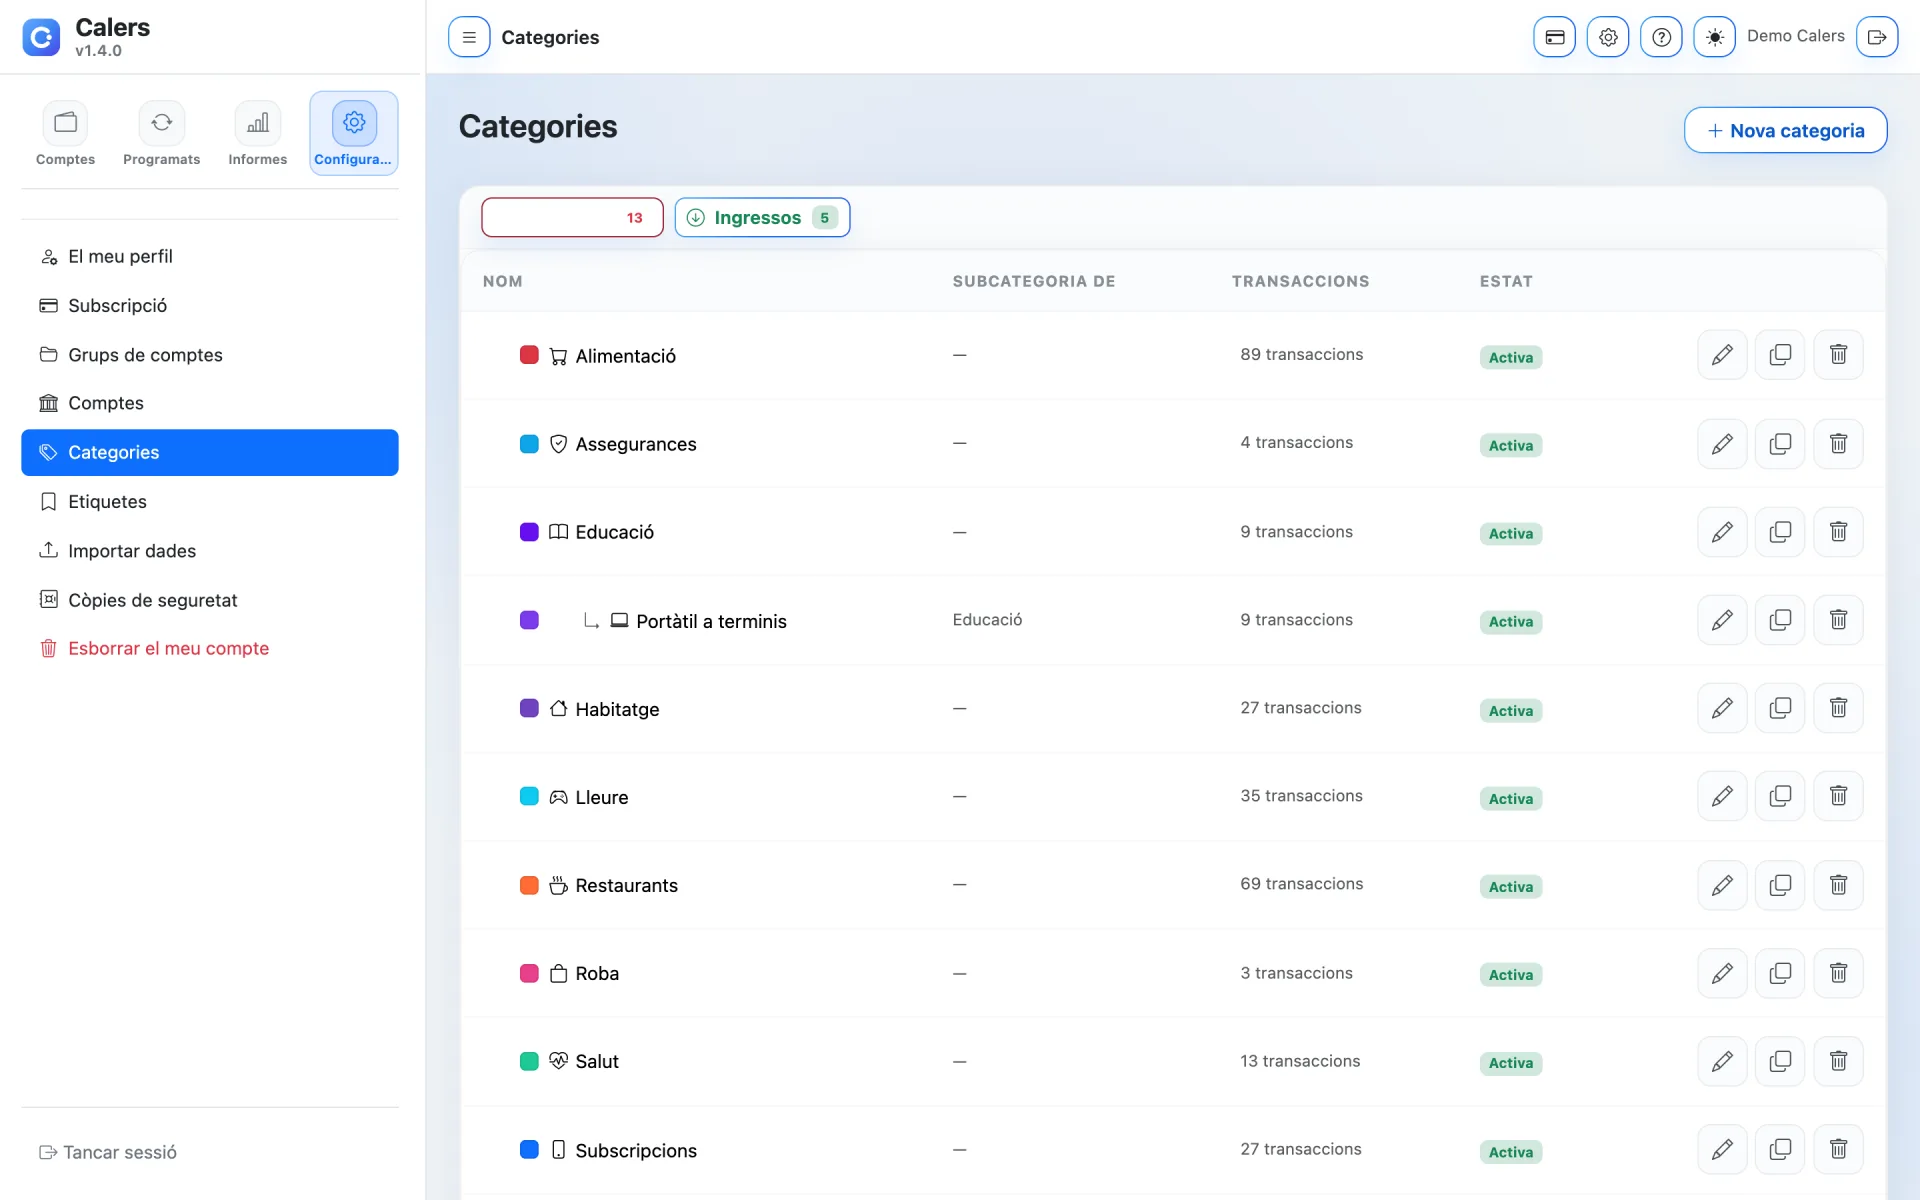Open the Informes navigation section
The height and width of the screenshot is (1200, 1920).
click(257, 133)
